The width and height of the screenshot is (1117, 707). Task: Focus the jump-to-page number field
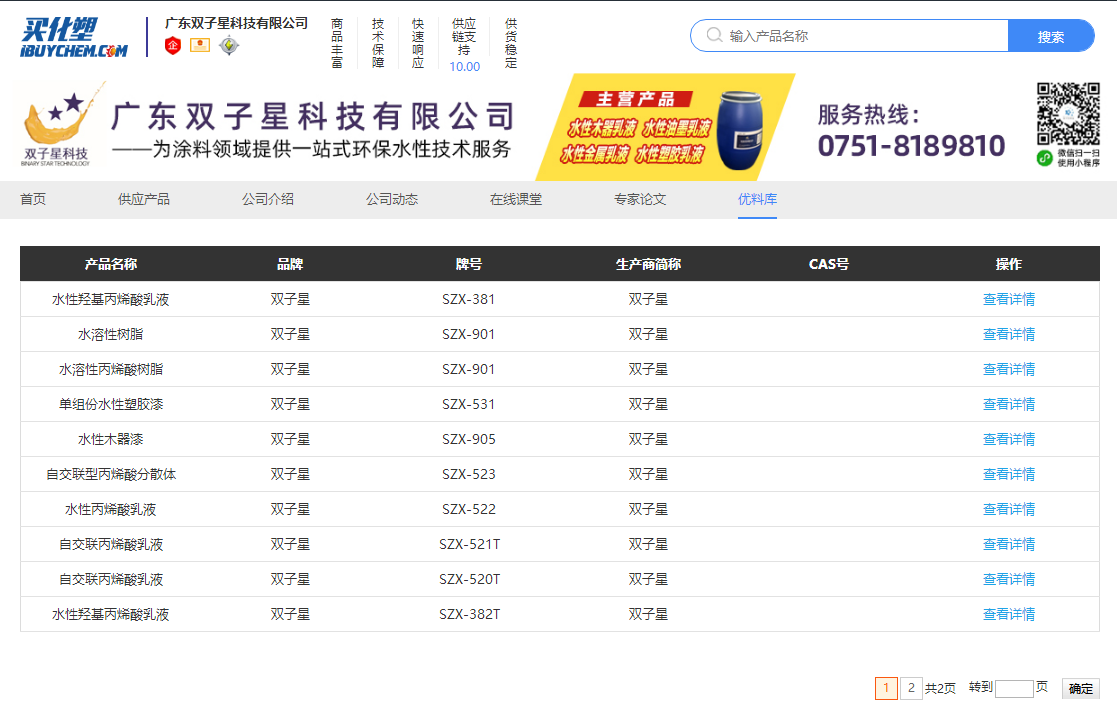1014,688
